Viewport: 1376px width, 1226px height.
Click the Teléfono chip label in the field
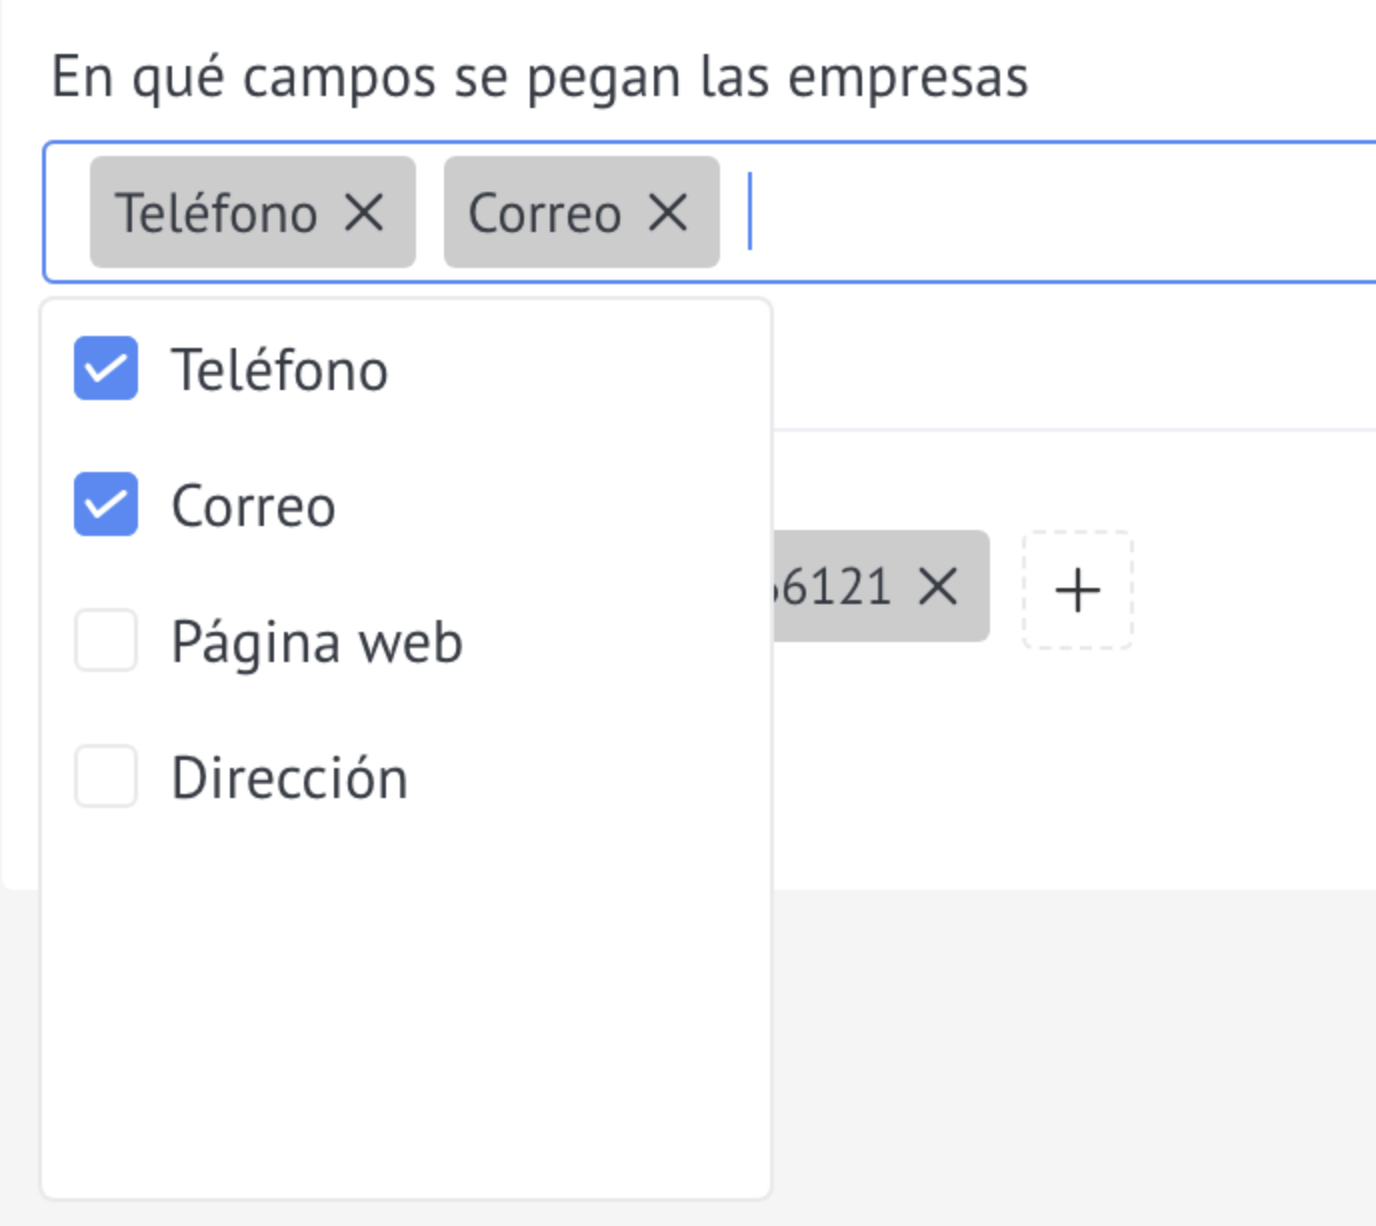point(217,213)
